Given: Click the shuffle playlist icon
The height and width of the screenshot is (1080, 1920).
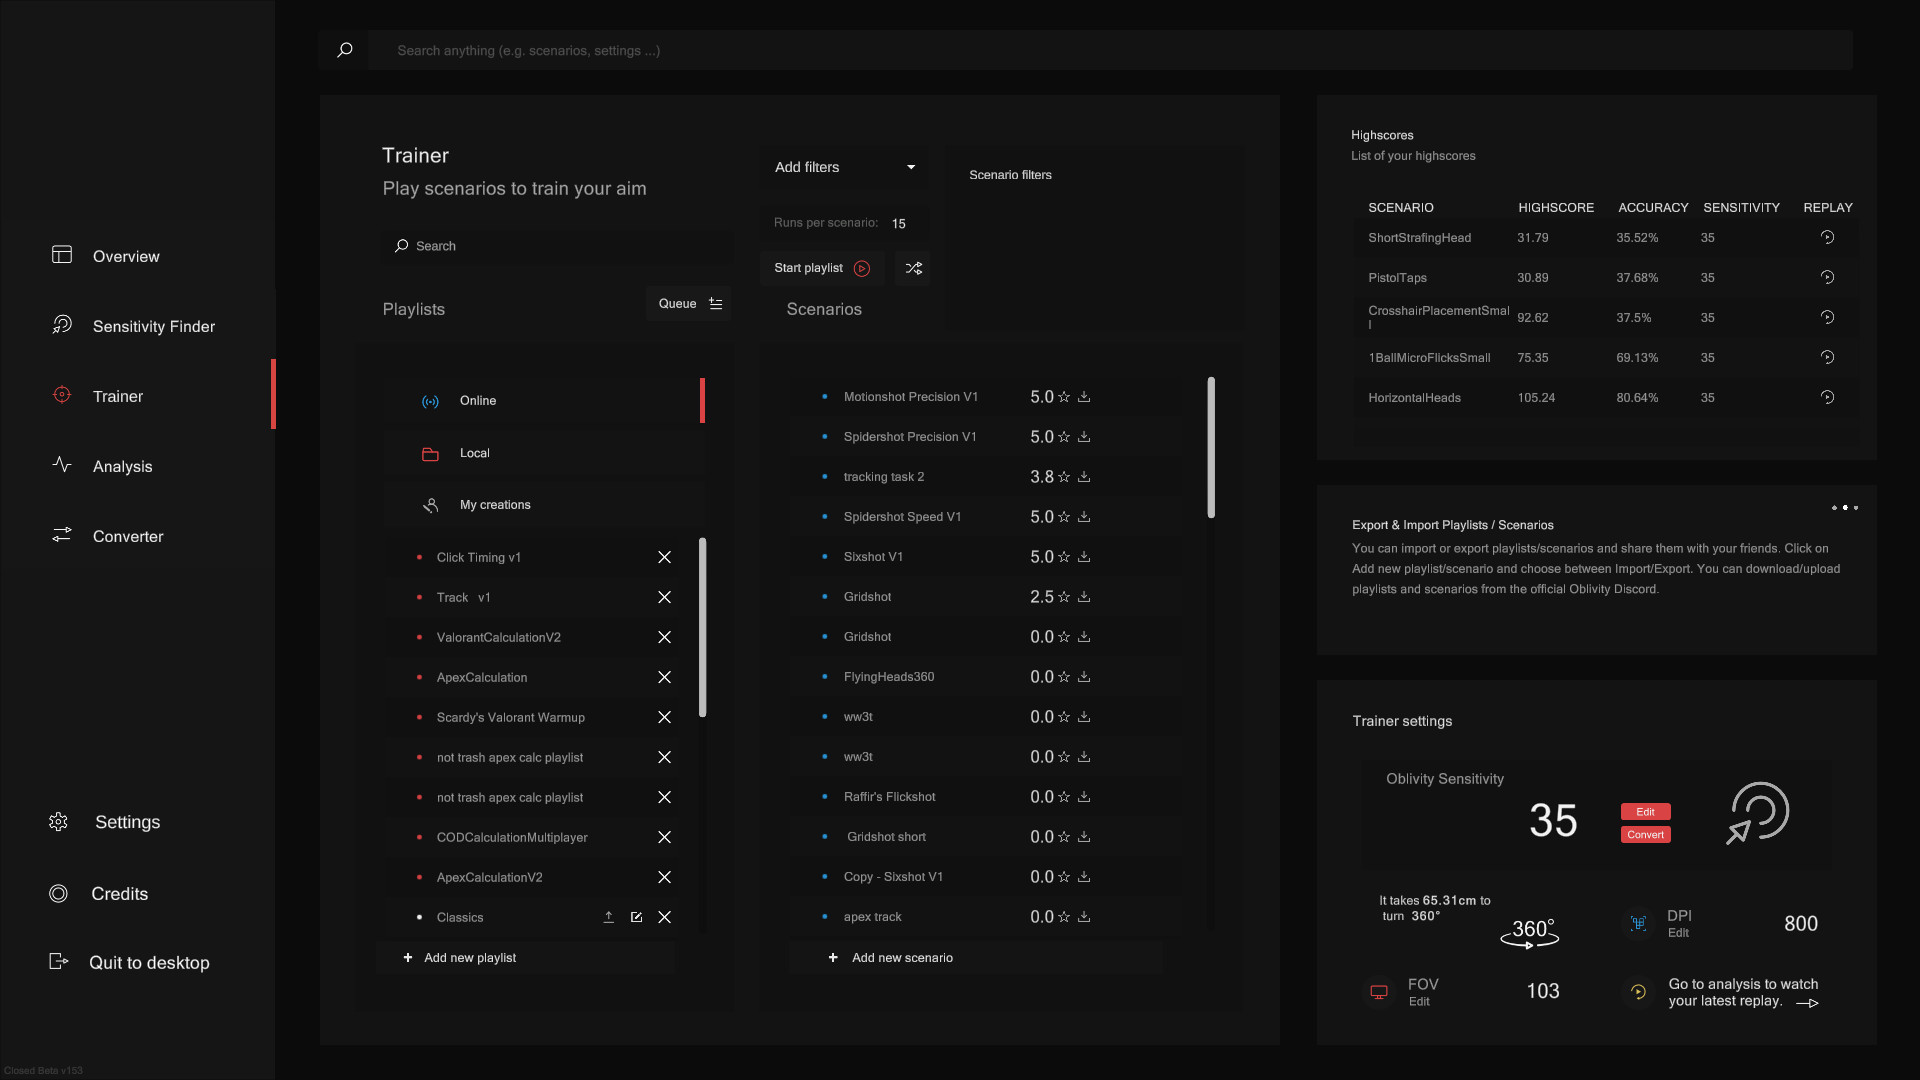Looking at the screenshot, I should click(x=912, y=268).
